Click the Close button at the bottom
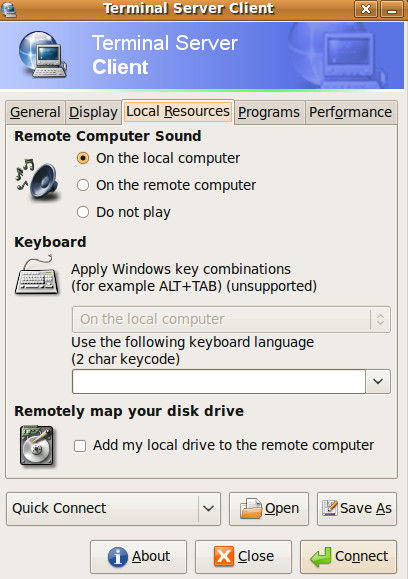 click(243, 557)
